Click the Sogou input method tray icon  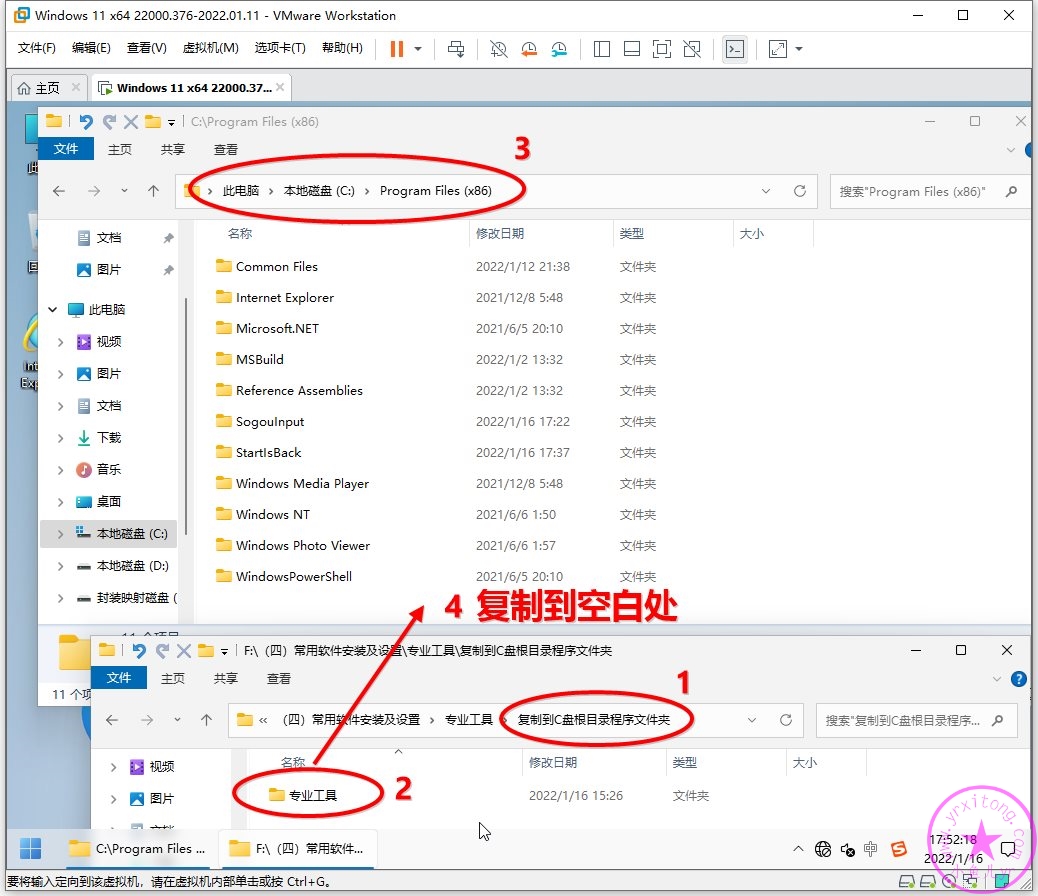[x=898, y=848]
